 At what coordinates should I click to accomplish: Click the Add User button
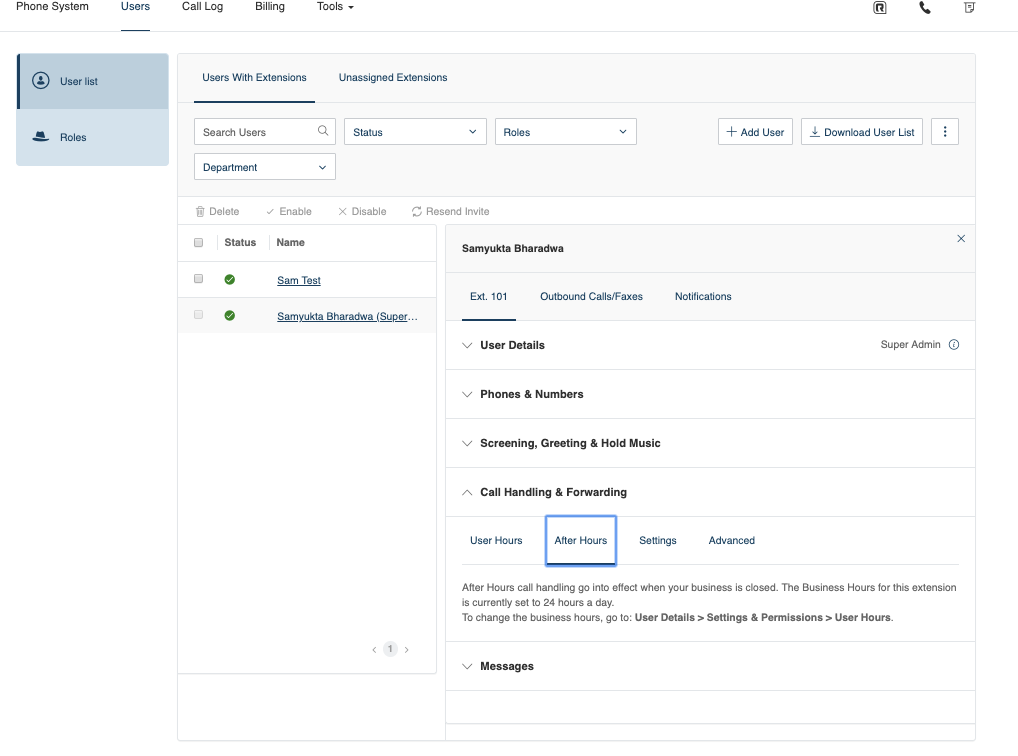pos(755,131)
